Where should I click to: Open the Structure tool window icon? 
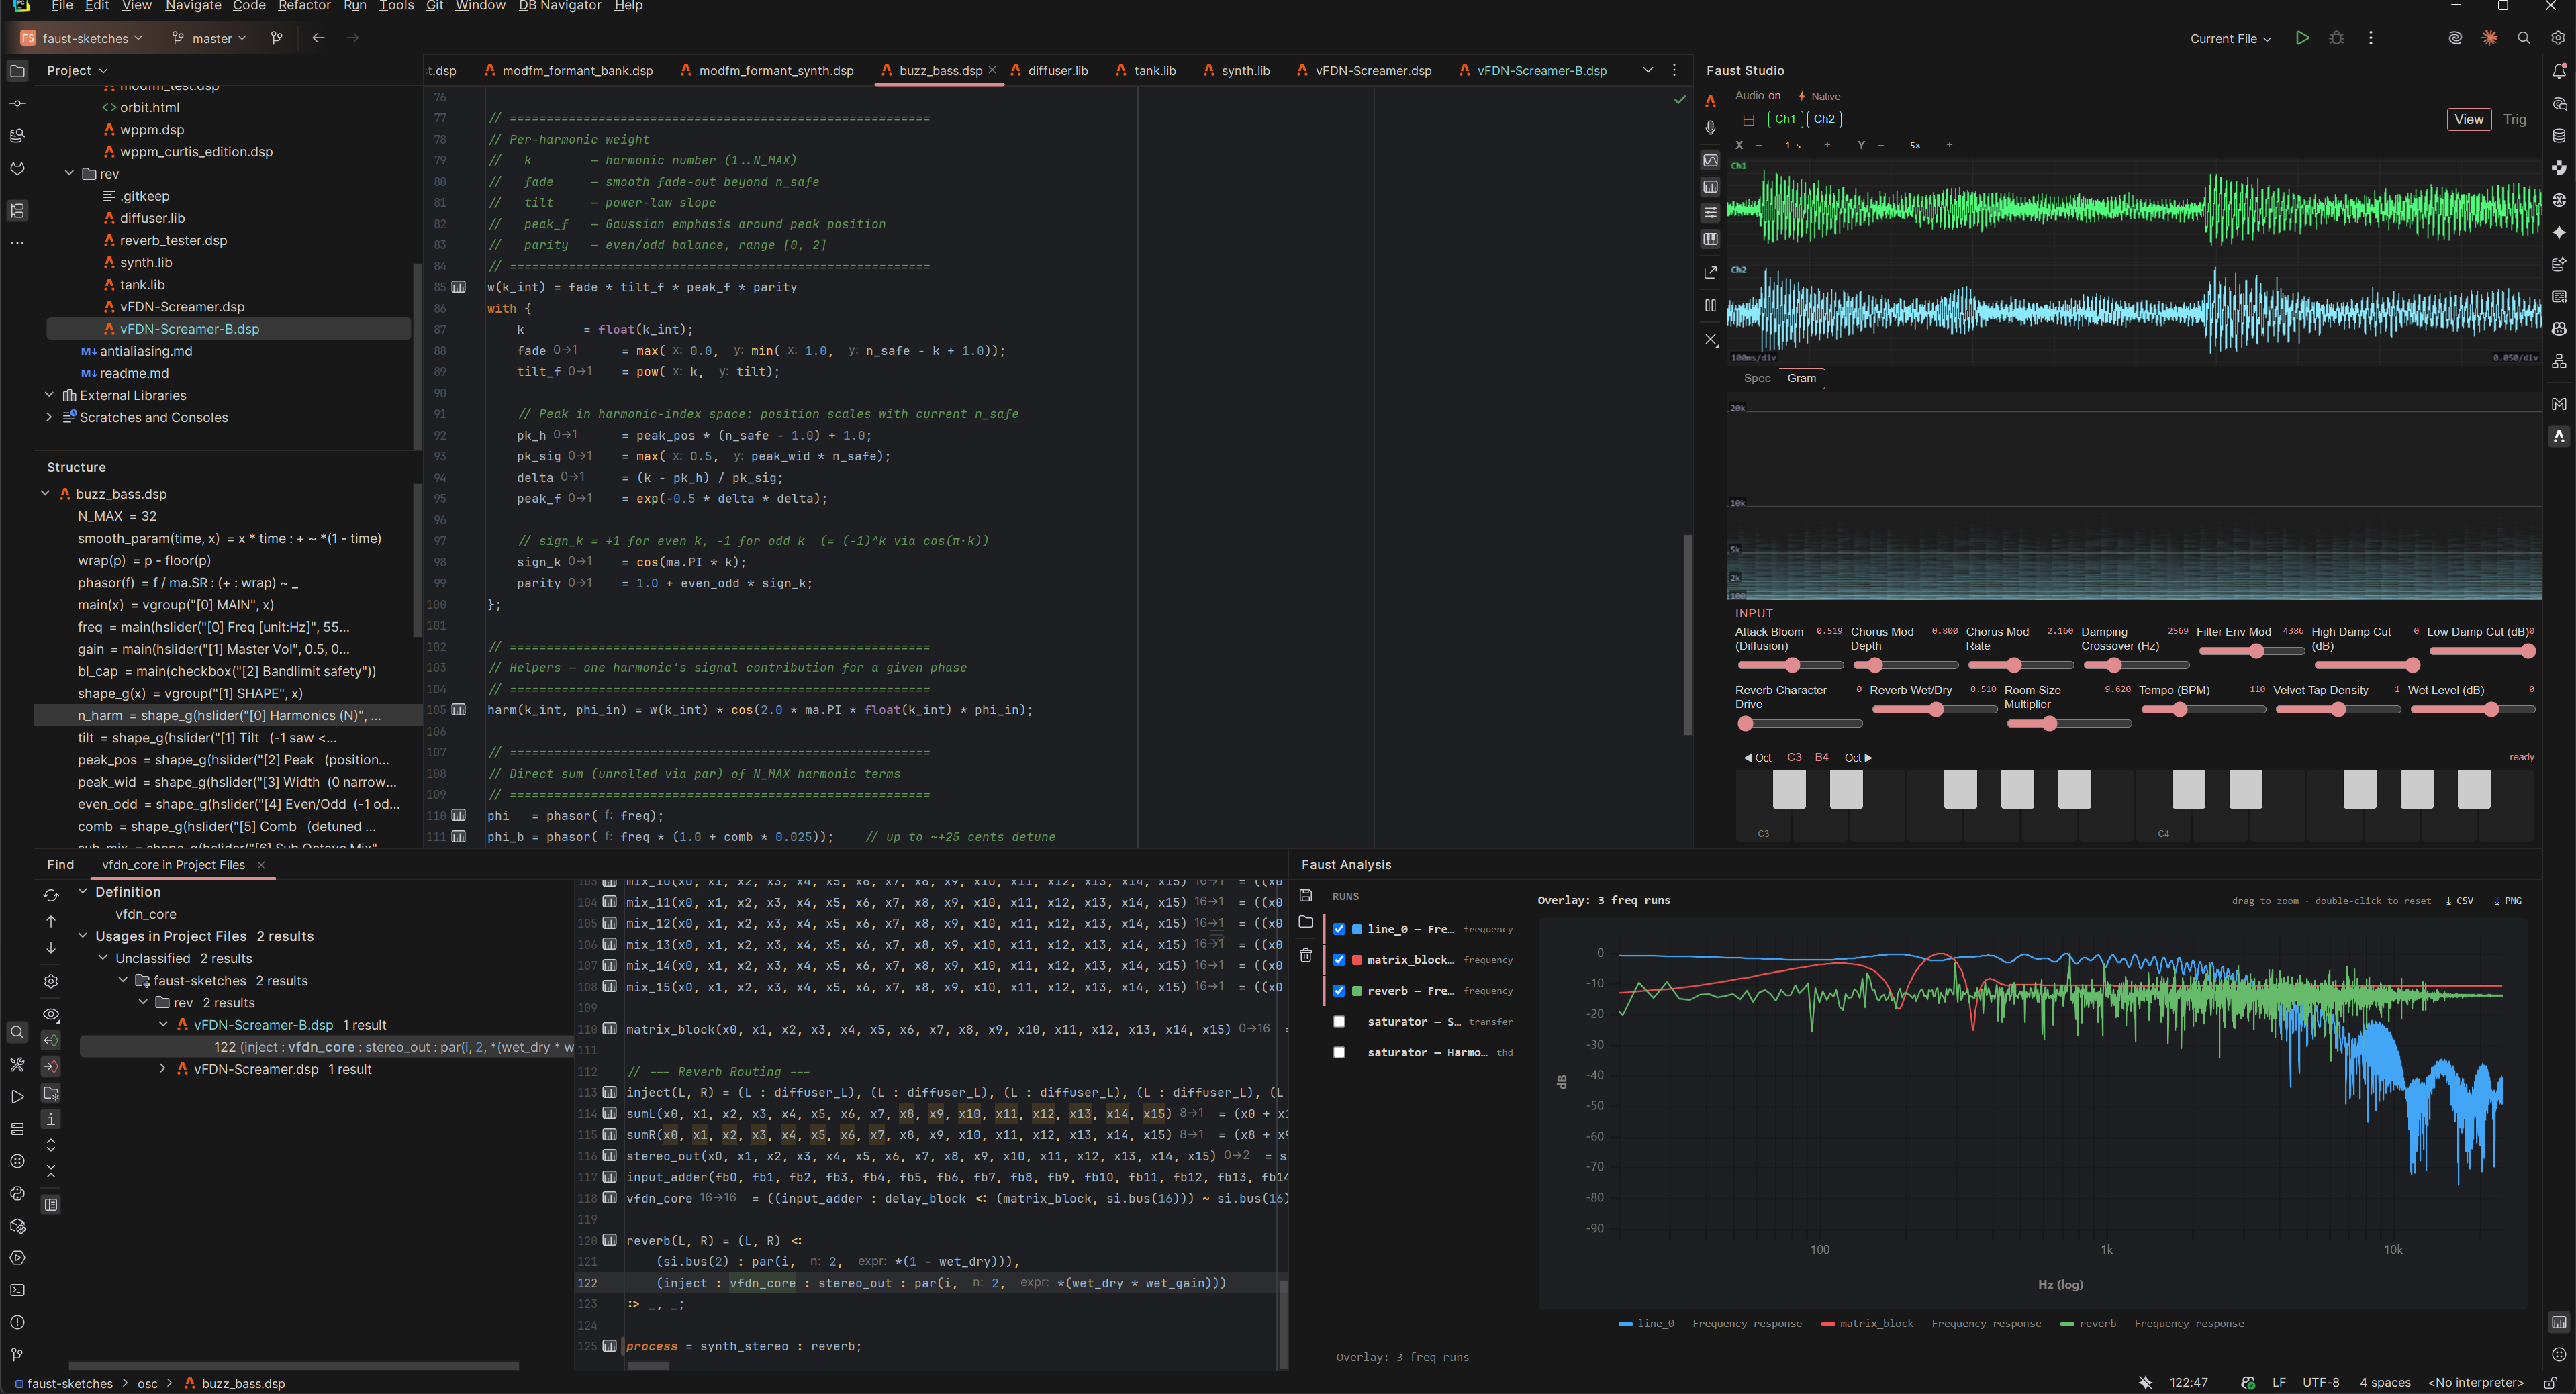pos(17,211)
